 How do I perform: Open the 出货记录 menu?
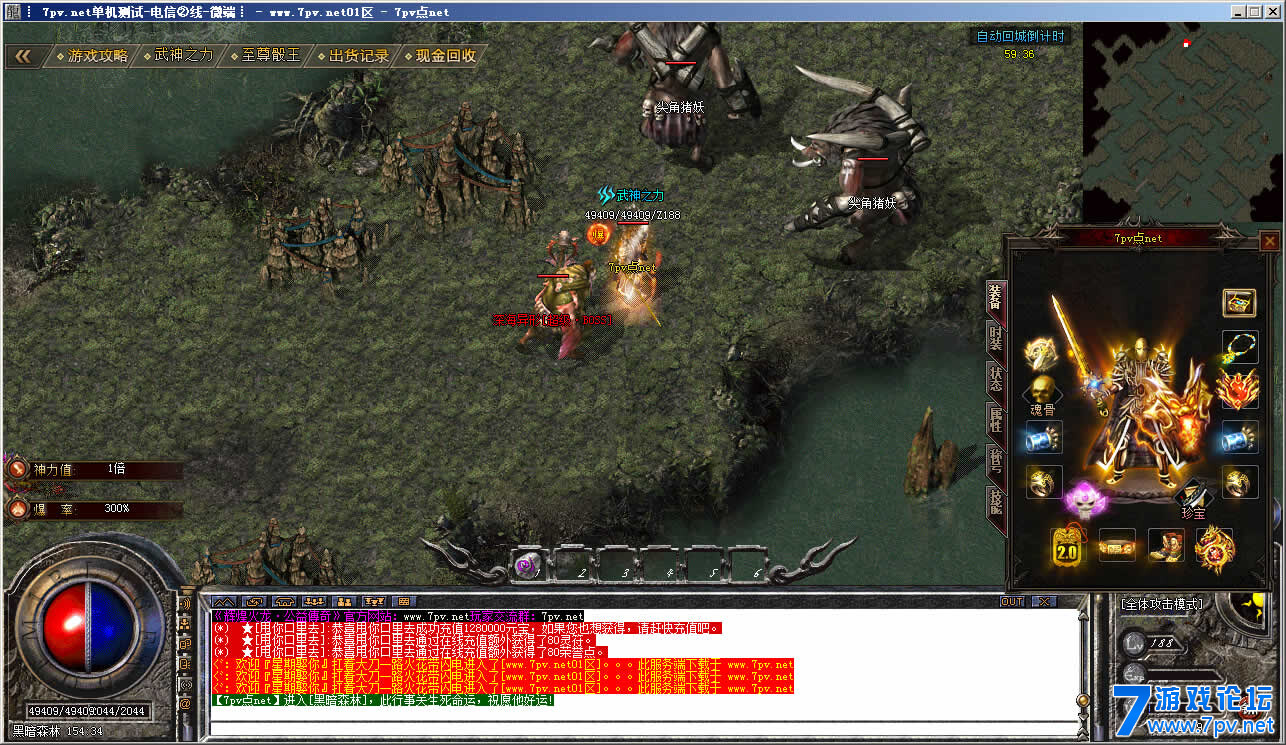click(352, 56)
